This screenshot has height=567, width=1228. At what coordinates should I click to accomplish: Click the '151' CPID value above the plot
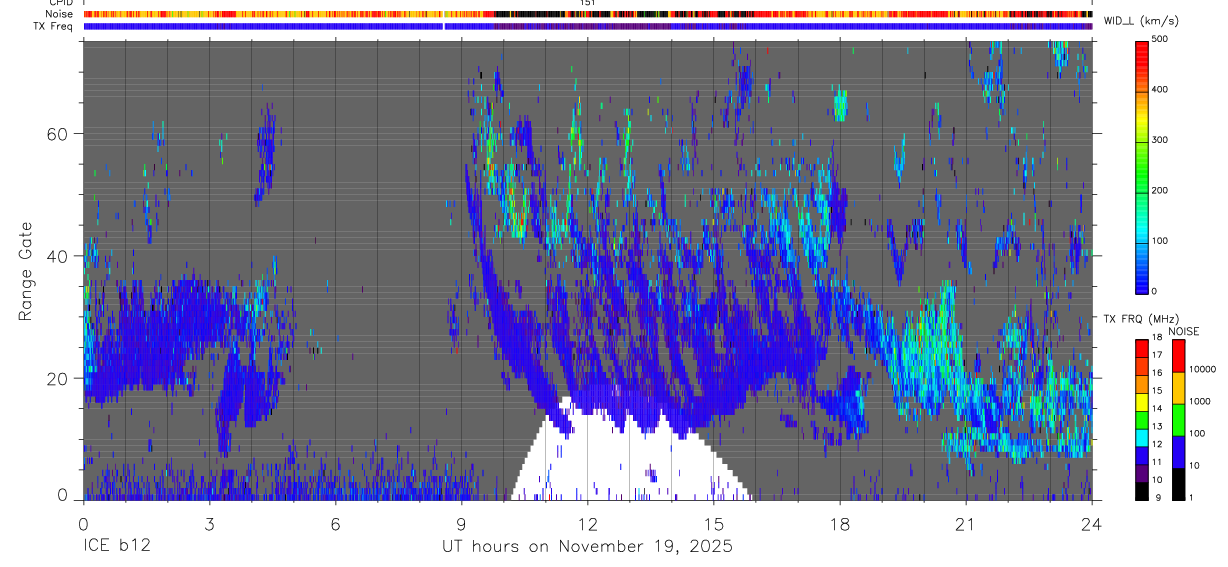coord(588,4)
